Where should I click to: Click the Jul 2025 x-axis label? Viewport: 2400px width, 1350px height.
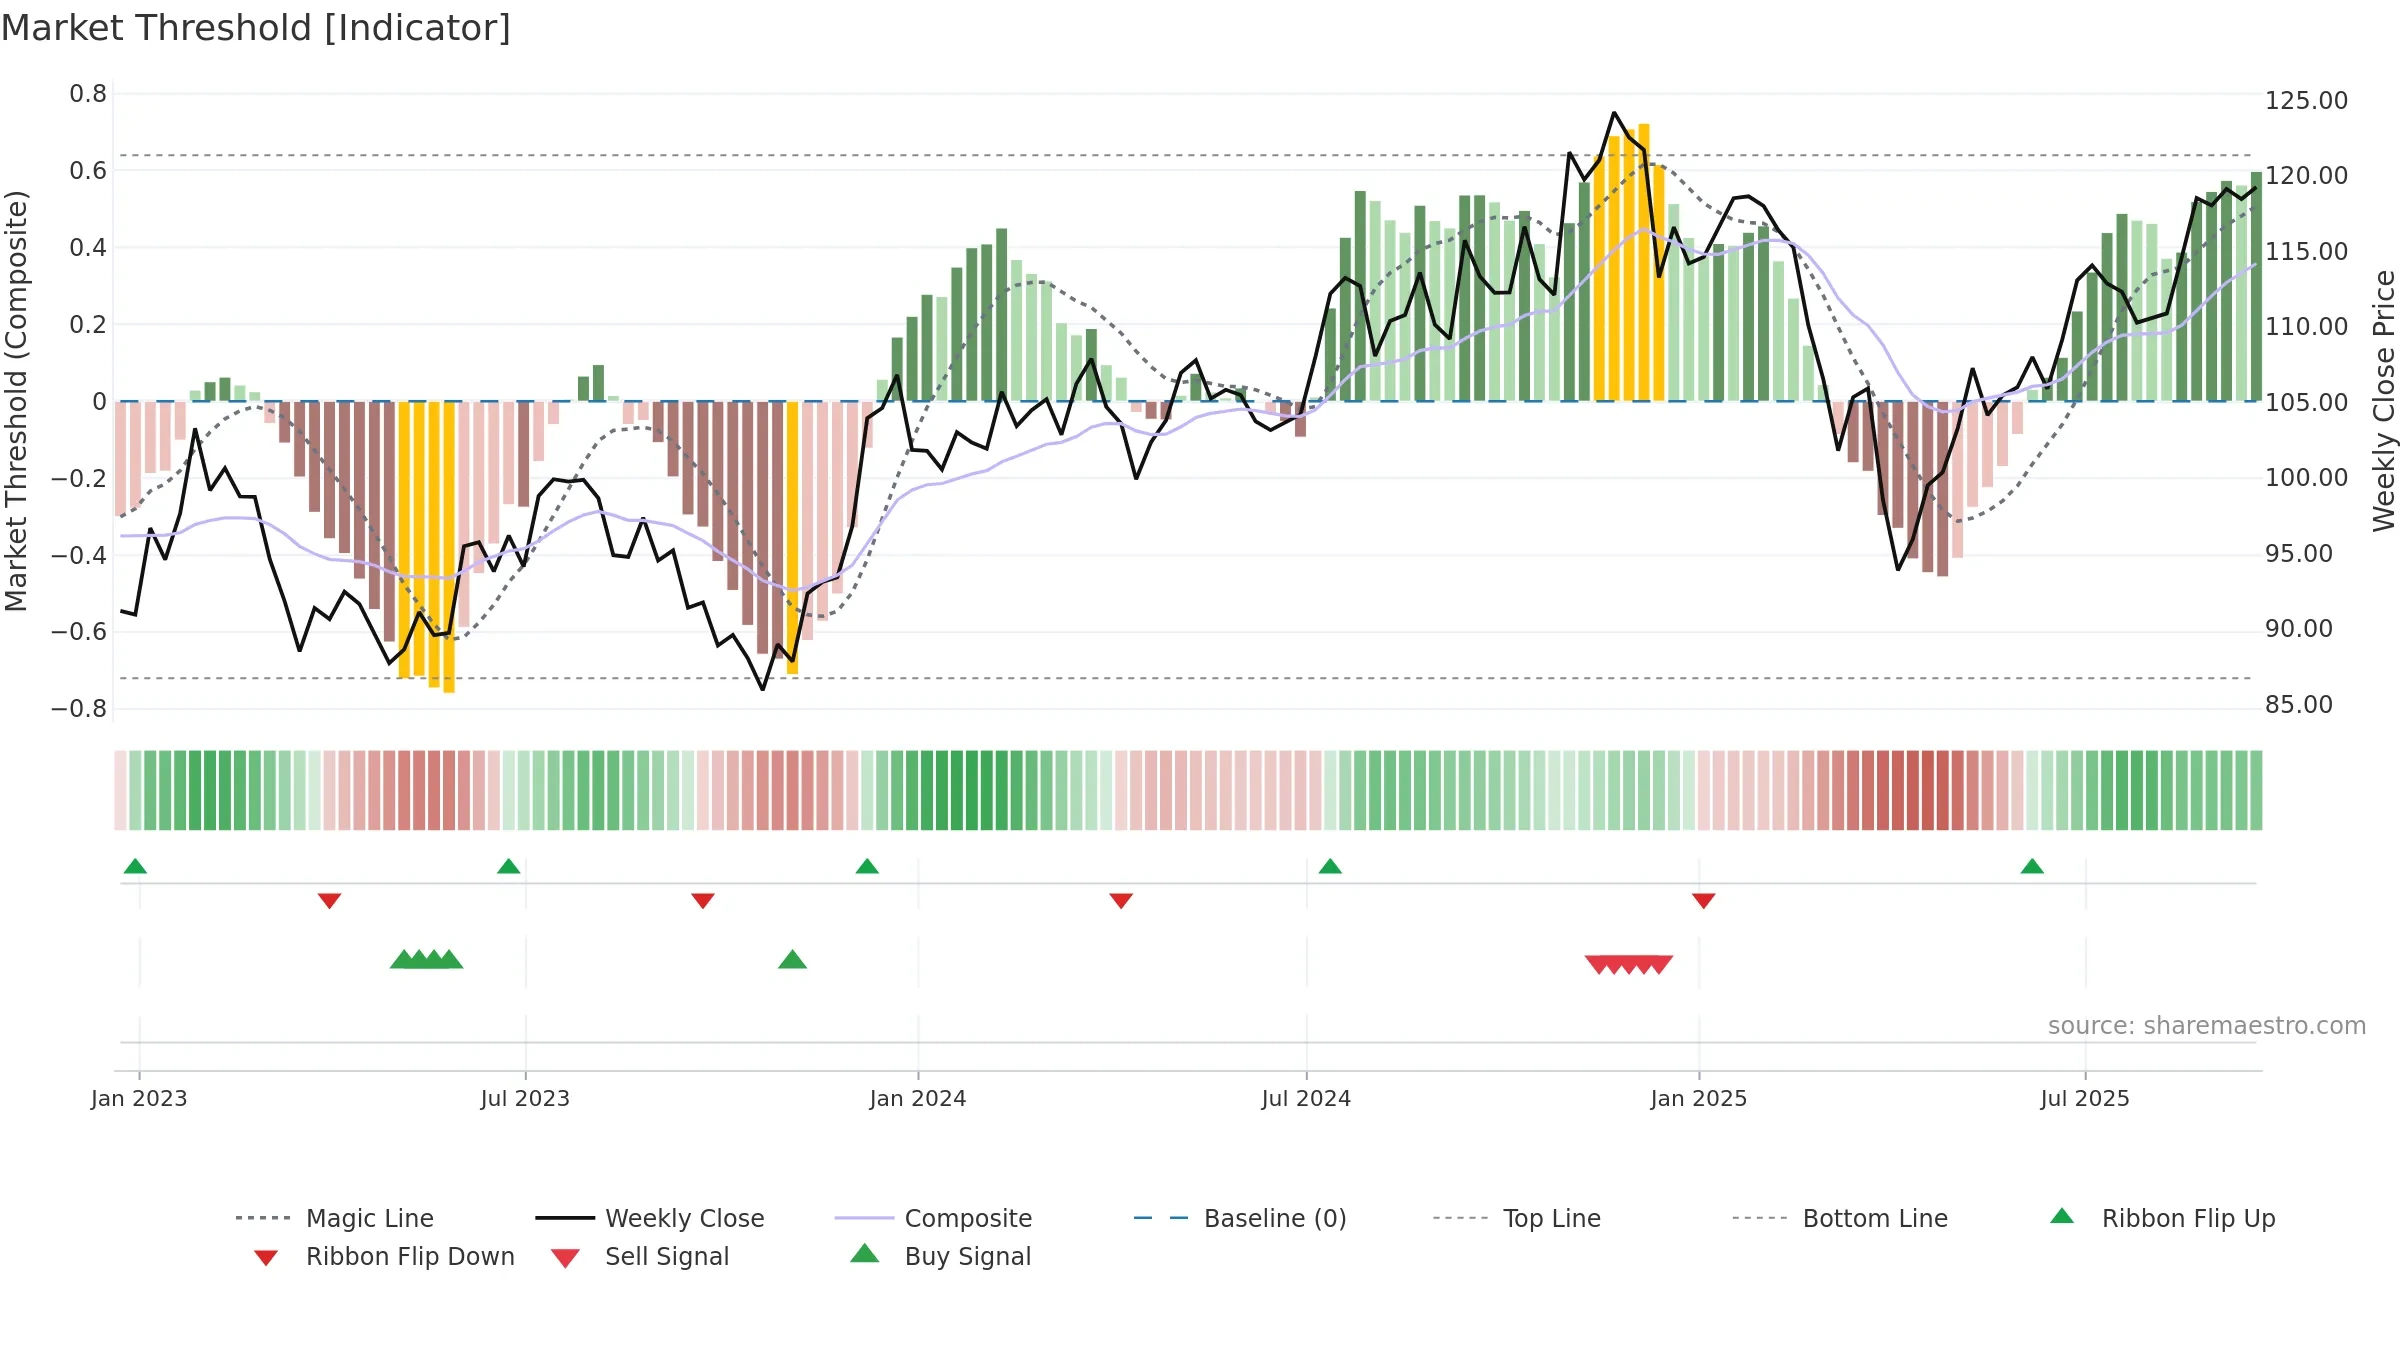click(x=2085, y=1099)
